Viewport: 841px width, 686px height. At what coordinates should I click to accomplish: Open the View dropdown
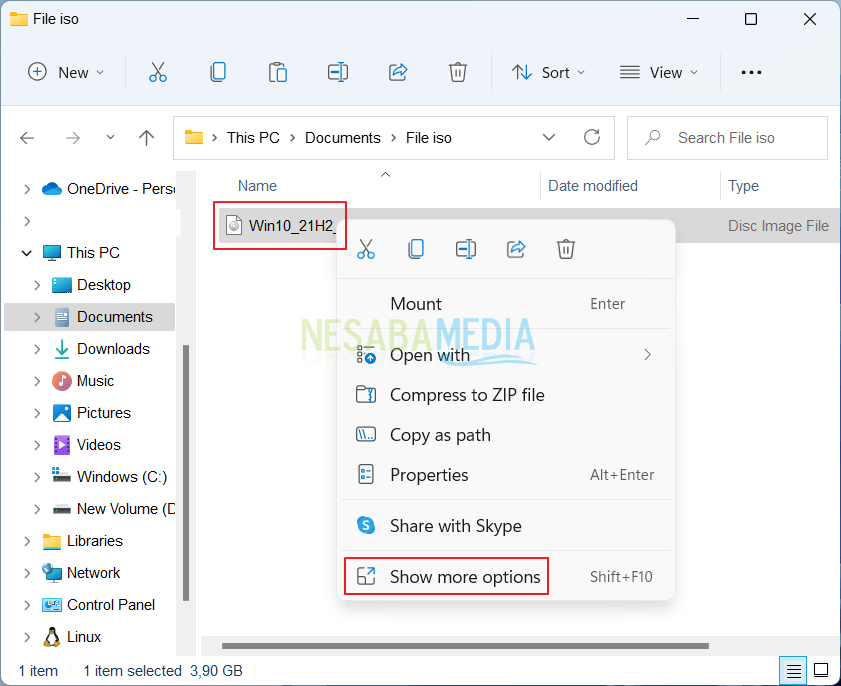(659, 72)
